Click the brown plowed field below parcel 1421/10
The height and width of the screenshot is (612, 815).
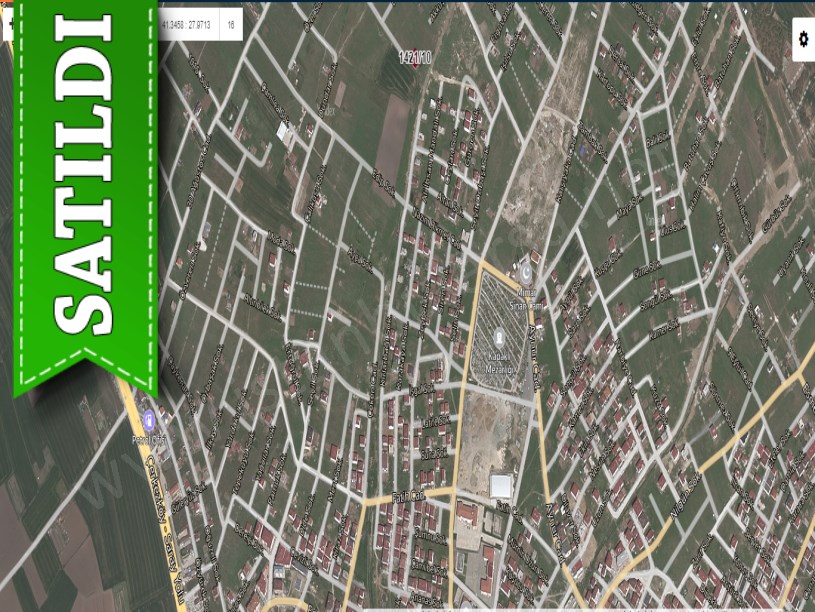coord(392,135)
